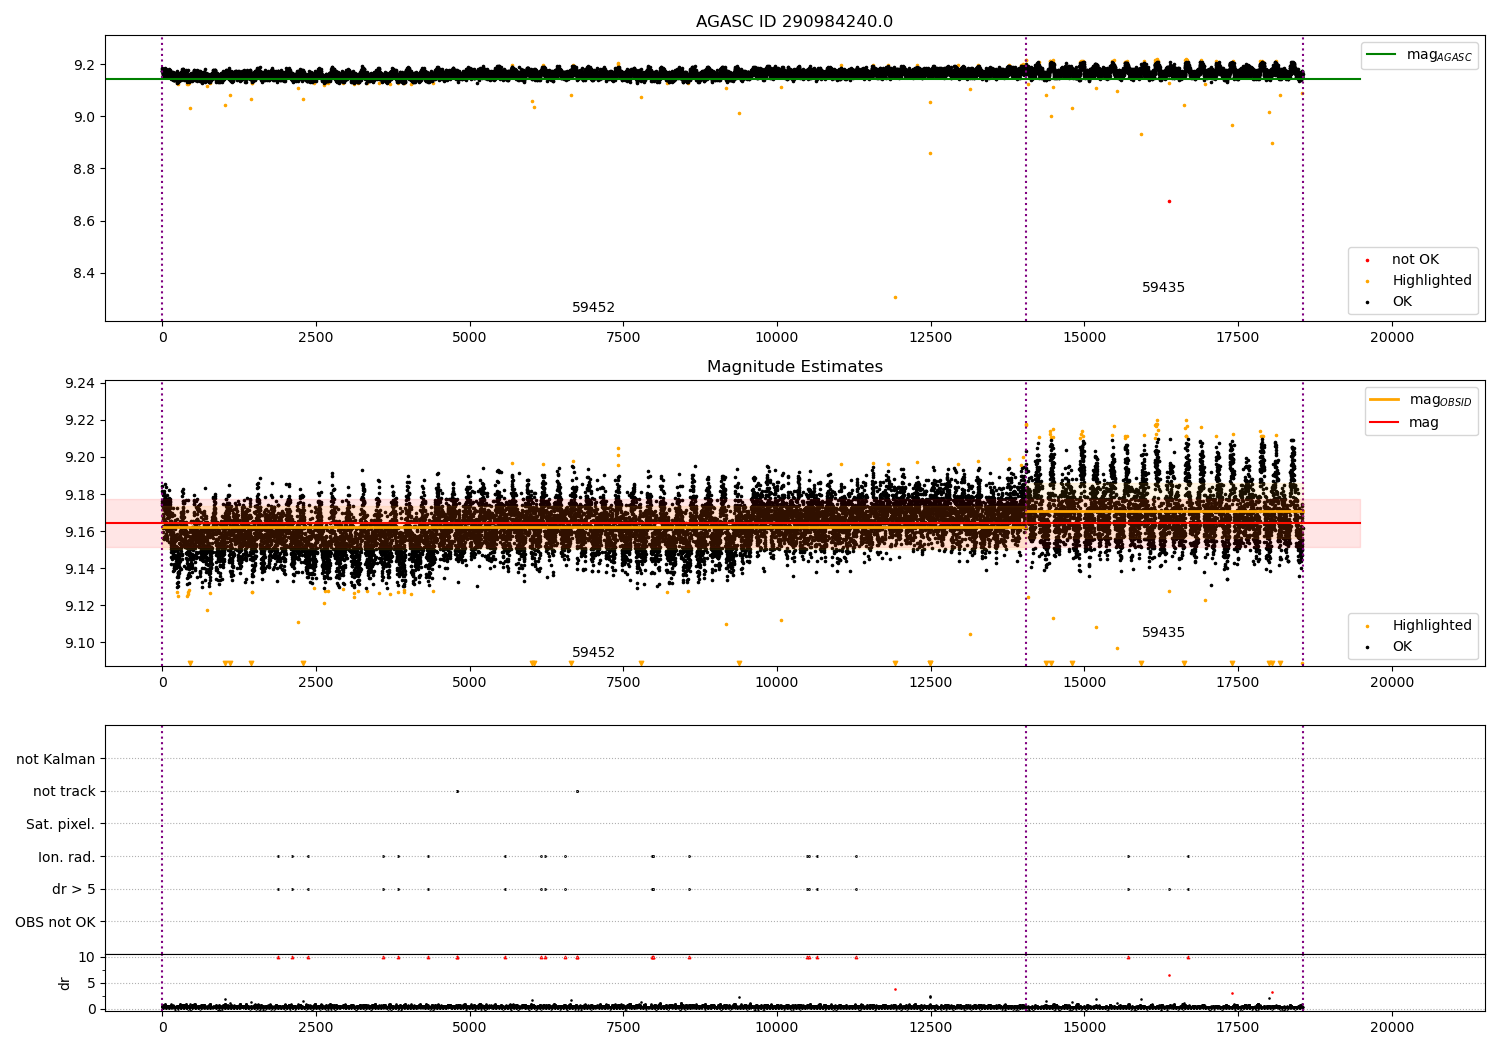Click the 'not track' axis label
The image size is (1500, 1050).
point(64,792)
